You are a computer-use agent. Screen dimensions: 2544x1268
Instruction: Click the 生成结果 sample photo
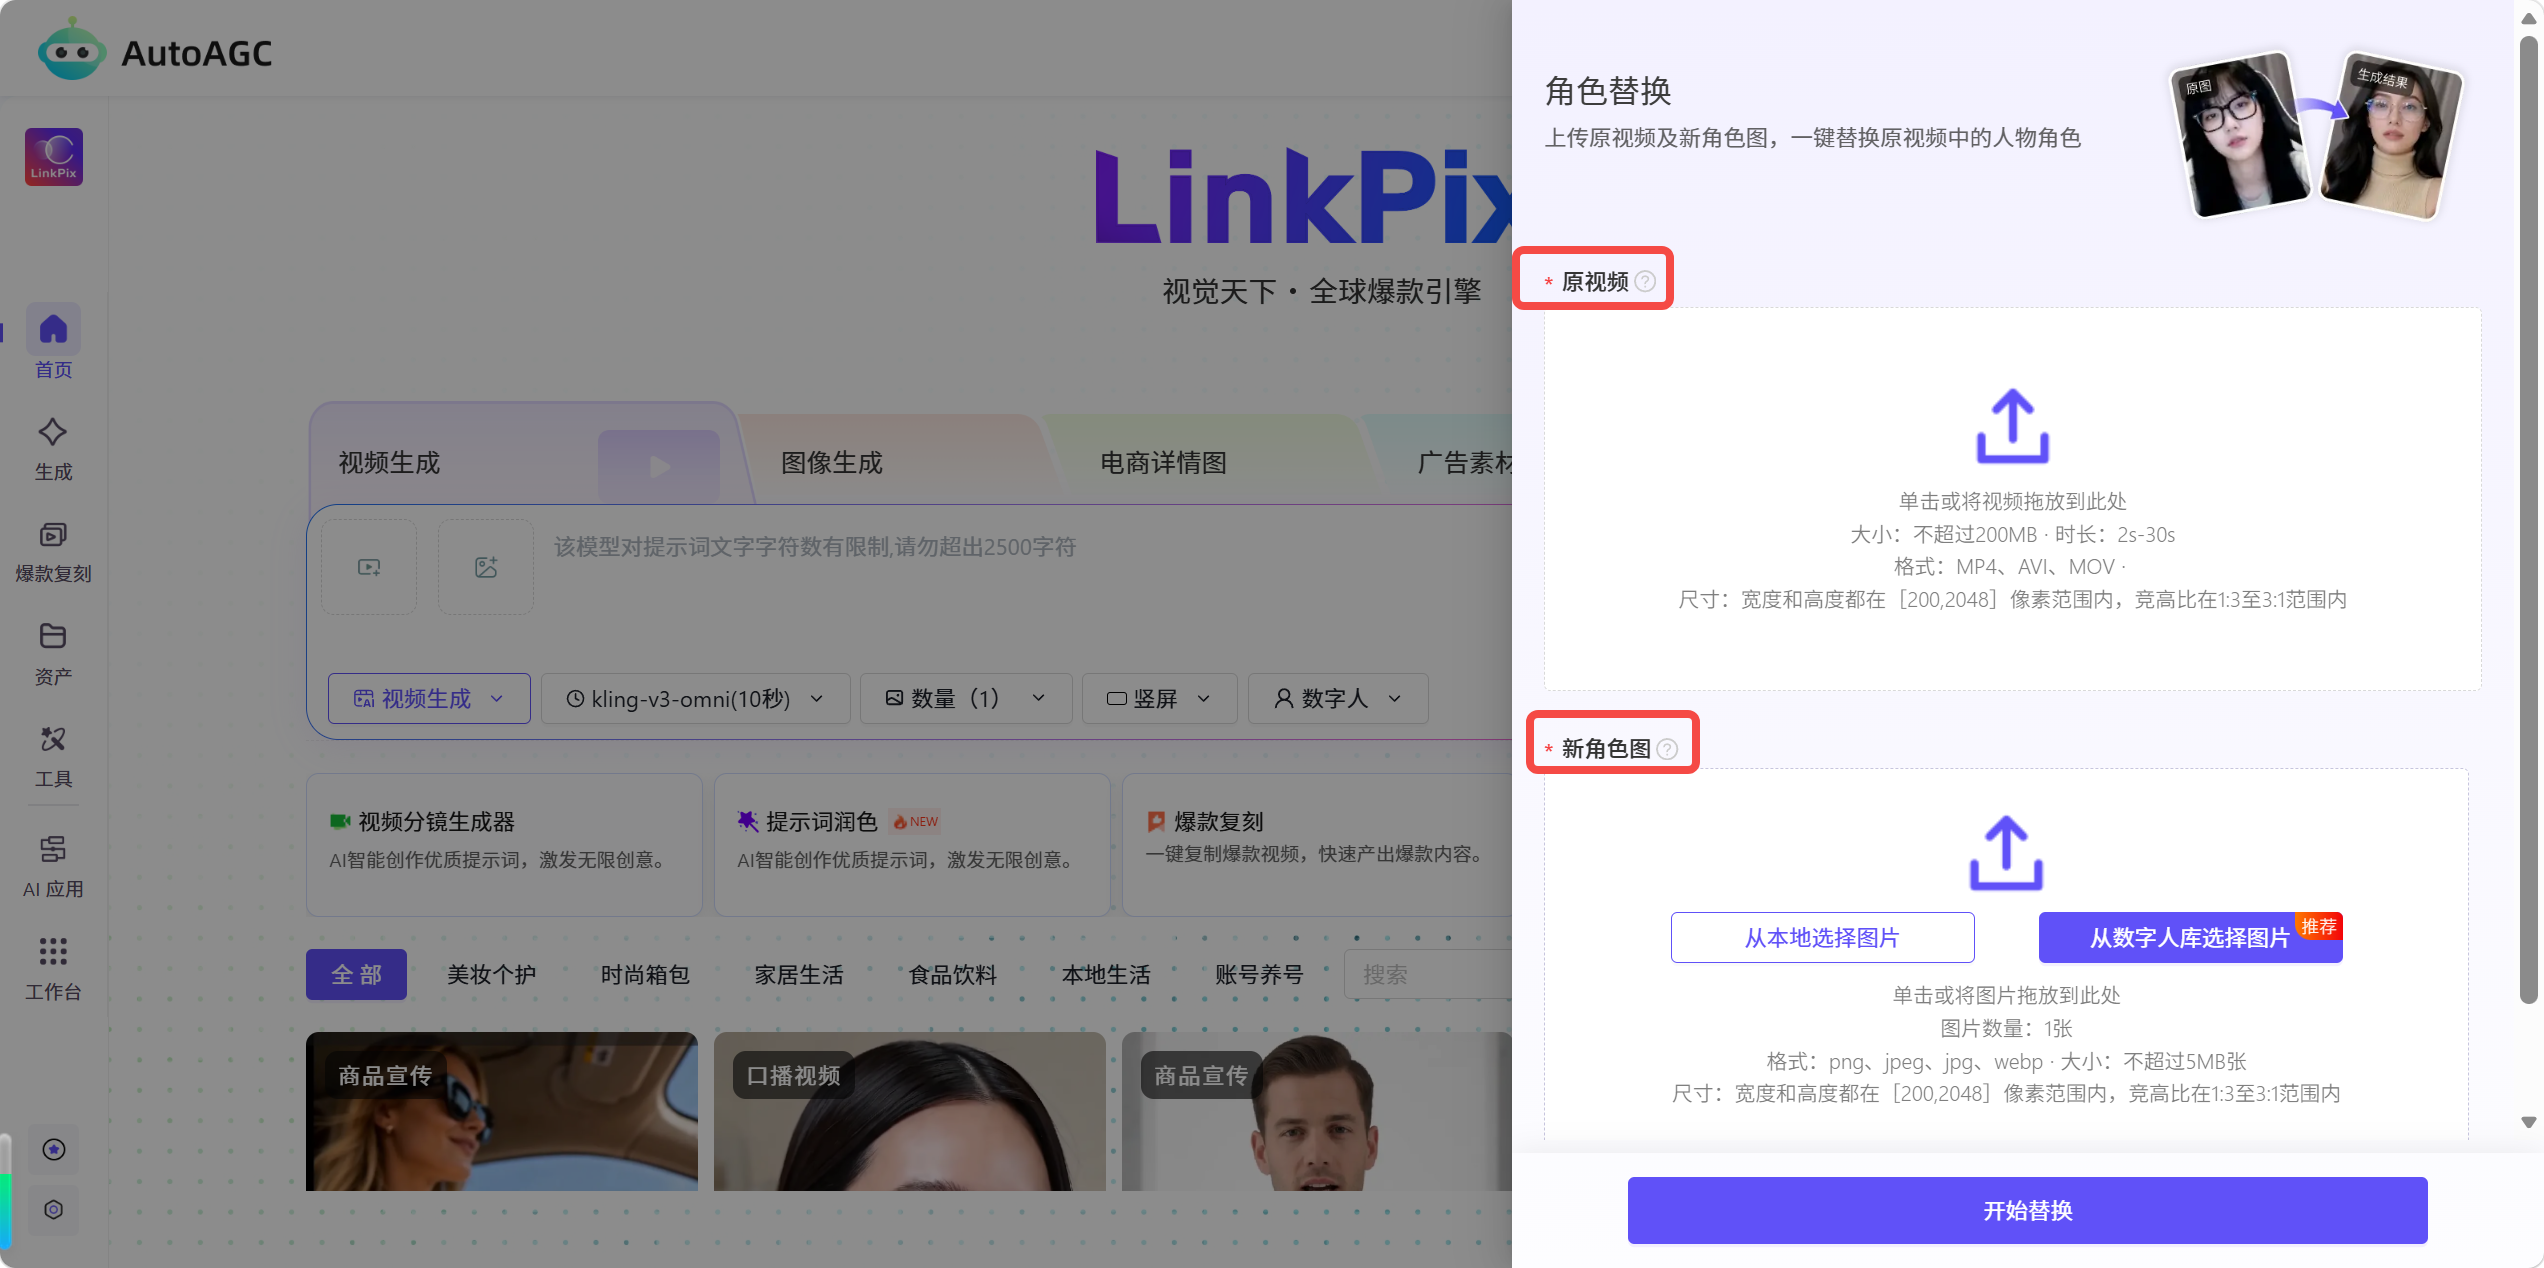tap(2391, 135)
